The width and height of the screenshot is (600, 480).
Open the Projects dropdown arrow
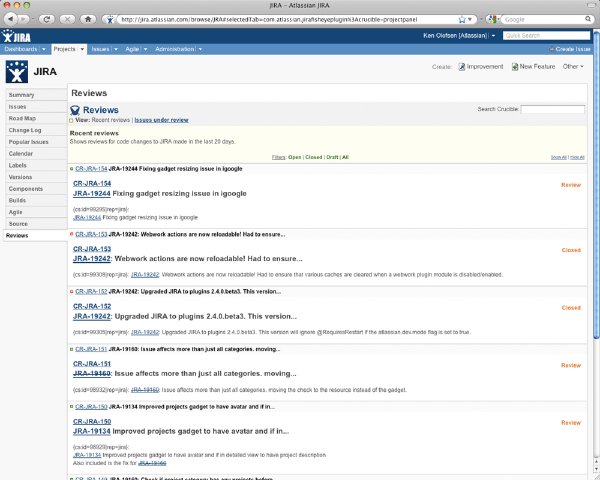pos(82,49)
